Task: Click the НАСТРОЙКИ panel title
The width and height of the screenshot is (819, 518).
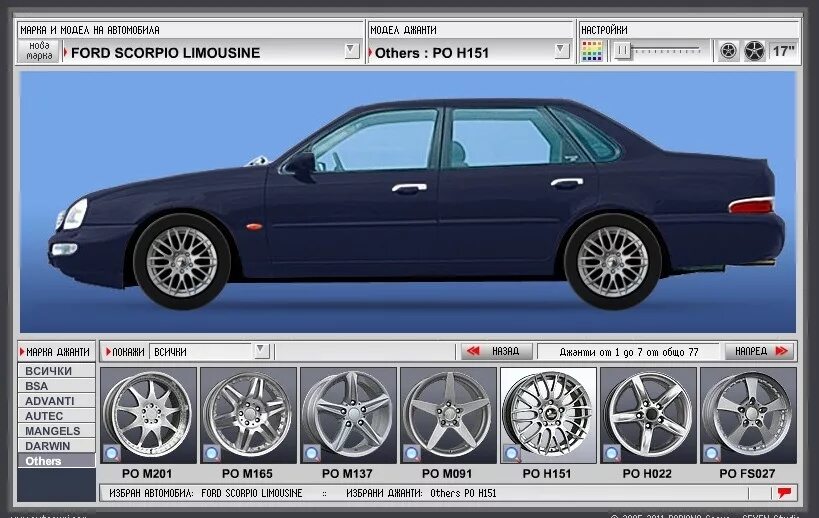Action: tap(604, 30)
